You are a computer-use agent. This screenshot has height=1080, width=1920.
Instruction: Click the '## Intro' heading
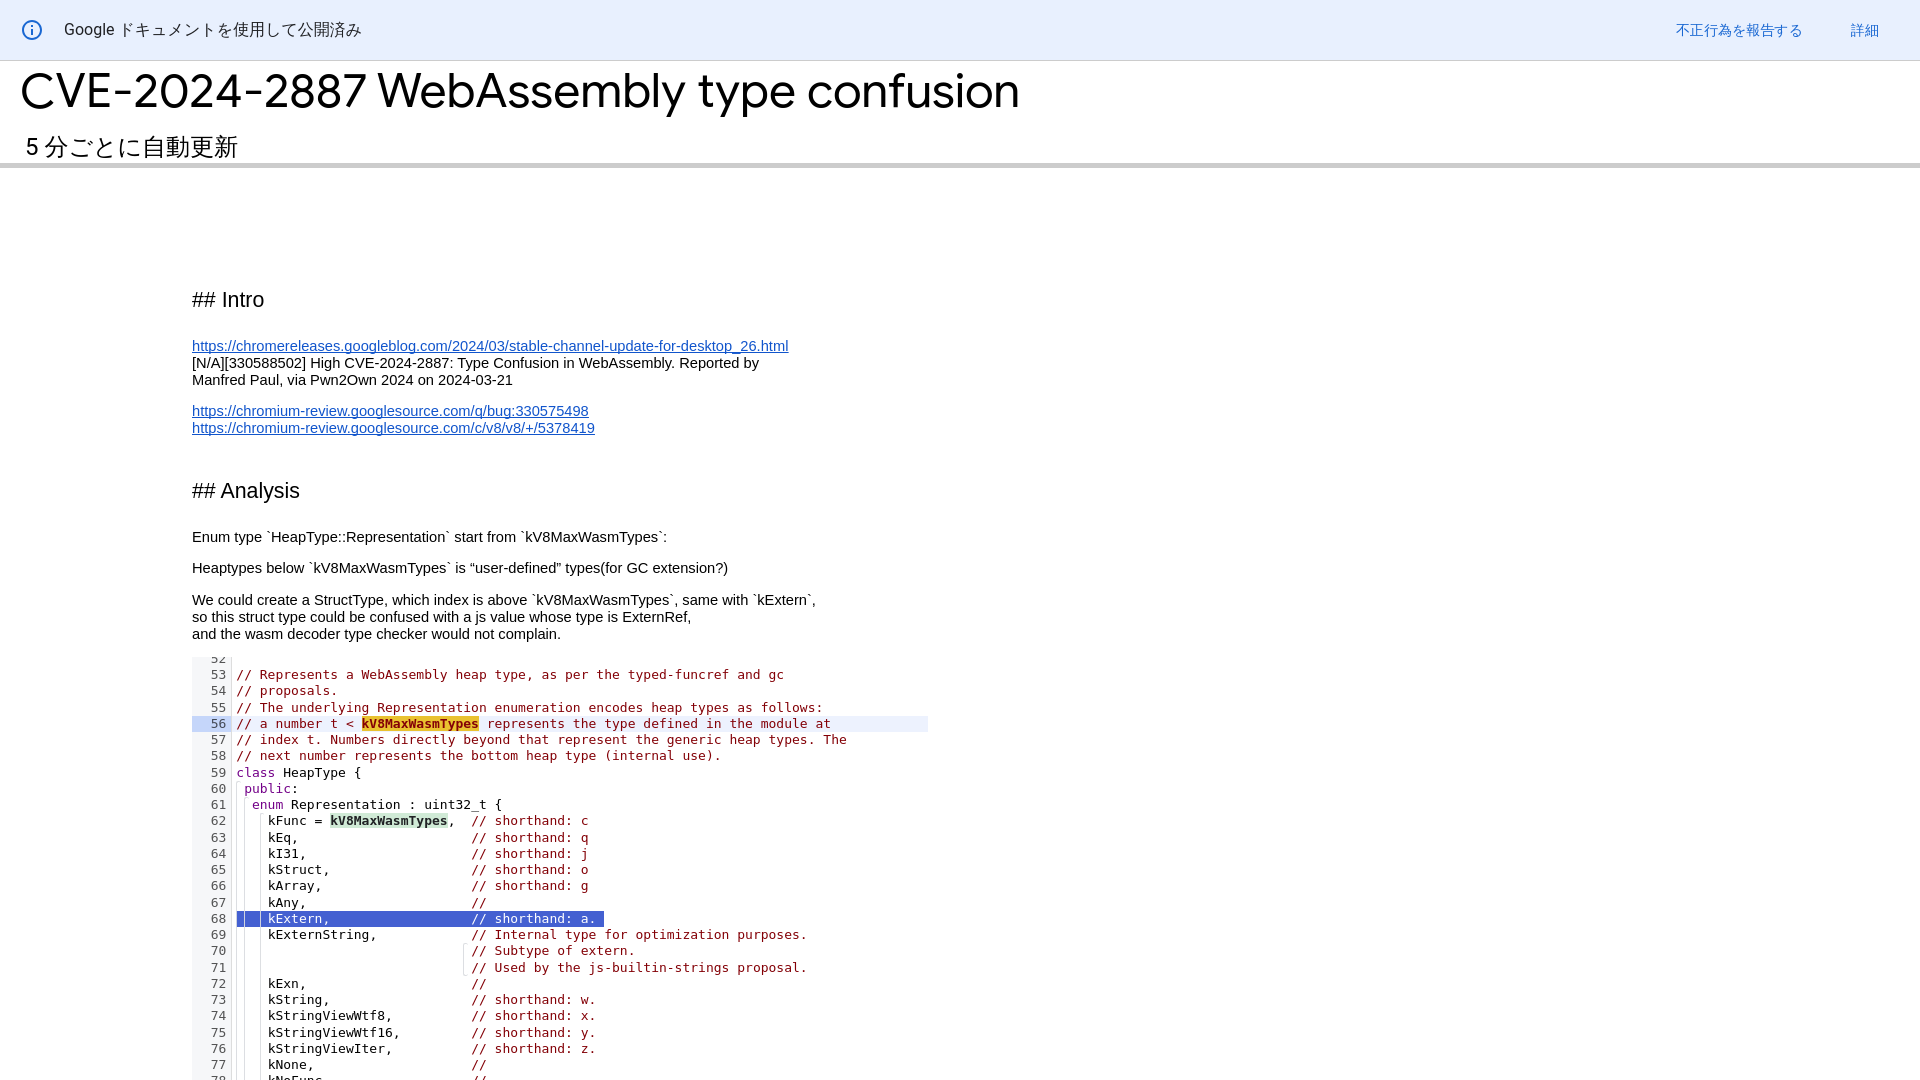click(228, 300)
